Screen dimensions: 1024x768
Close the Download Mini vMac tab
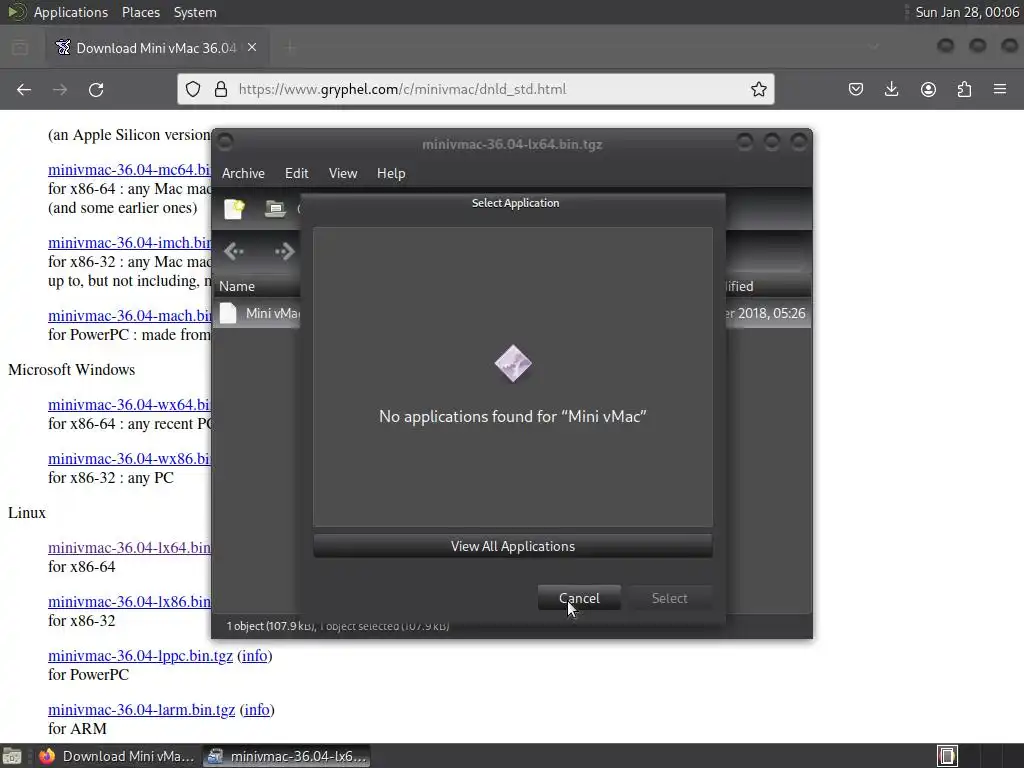252,48
